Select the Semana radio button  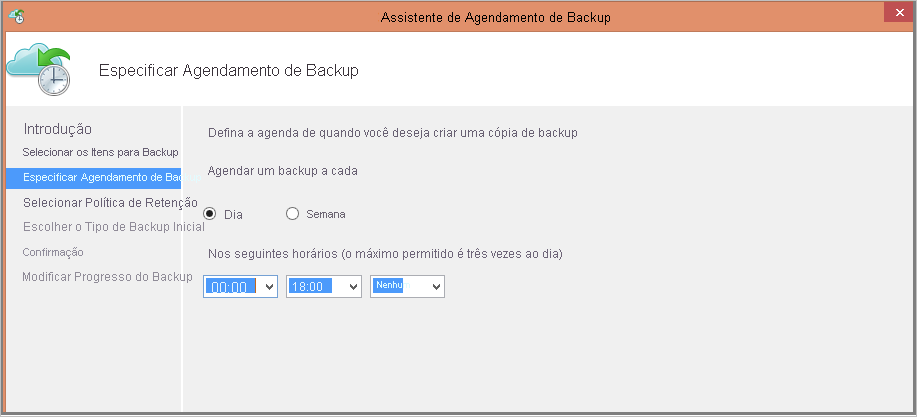coord(292,213)
